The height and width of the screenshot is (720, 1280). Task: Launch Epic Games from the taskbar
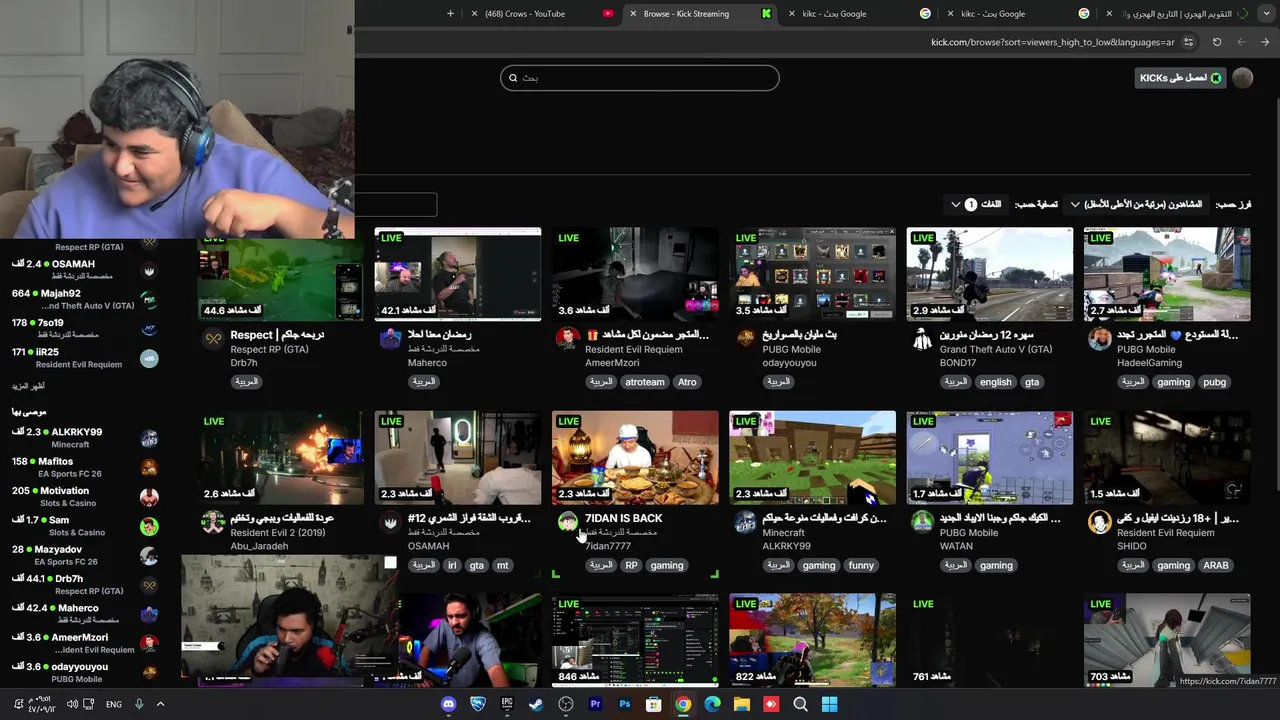coord(507,704)
